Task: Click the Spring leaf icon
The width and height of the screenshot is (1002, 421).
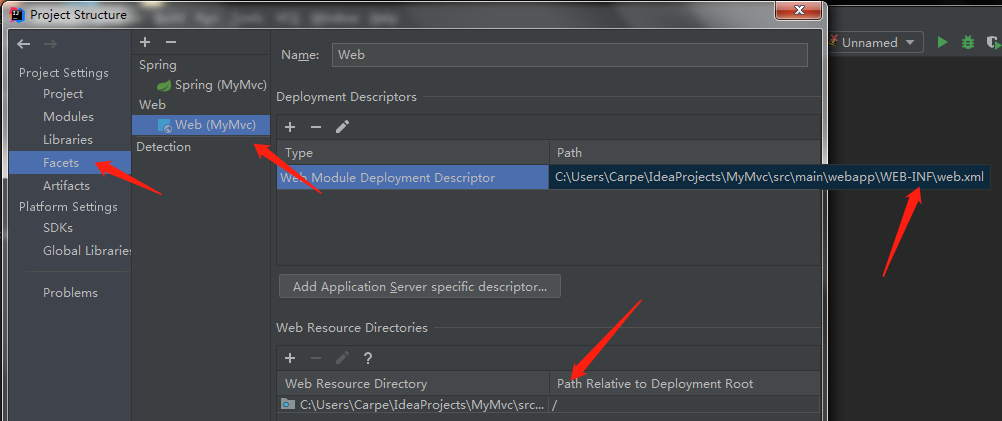Action: tap(164, 85)
